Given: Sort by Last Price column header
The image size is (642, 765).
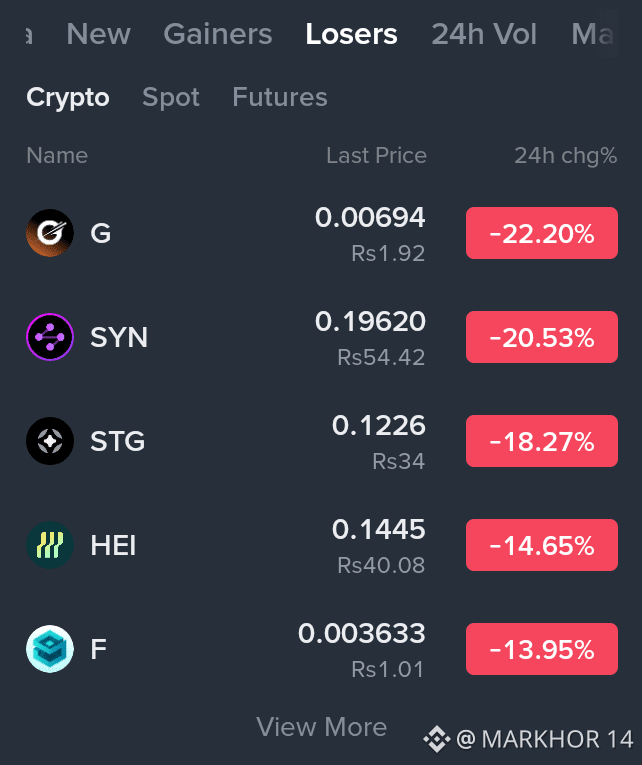Looking at the screenshot, I should click(376, 156).
